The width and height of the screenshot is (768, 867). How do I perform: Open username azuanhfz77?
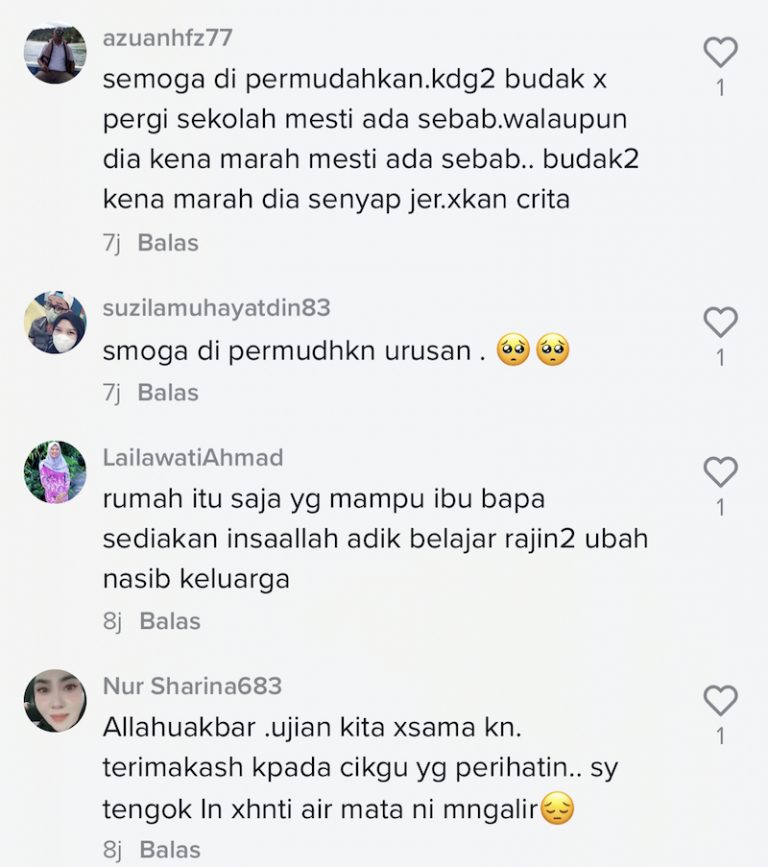pos(168,38)
